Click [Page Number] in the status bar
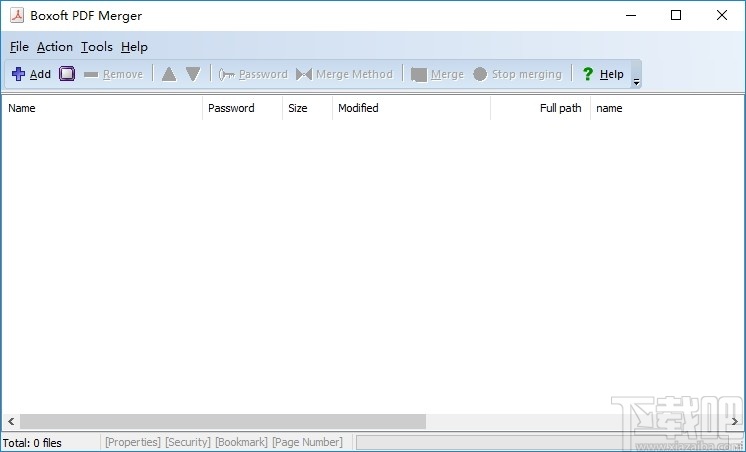The height and width of the screenshot is (452, 746). tap(307, 442)
